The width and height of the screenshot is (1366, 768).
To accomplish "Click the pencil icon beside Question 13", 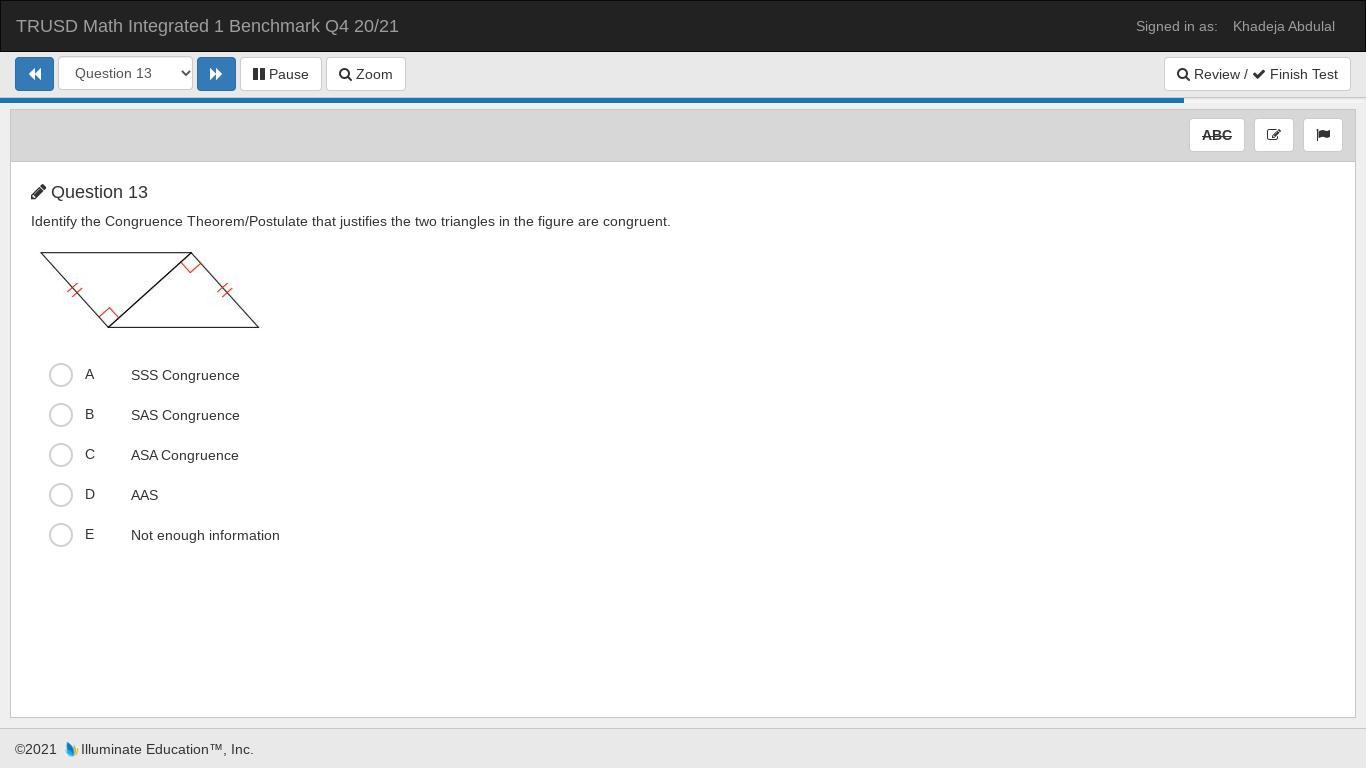I will (x=38, y=192).
